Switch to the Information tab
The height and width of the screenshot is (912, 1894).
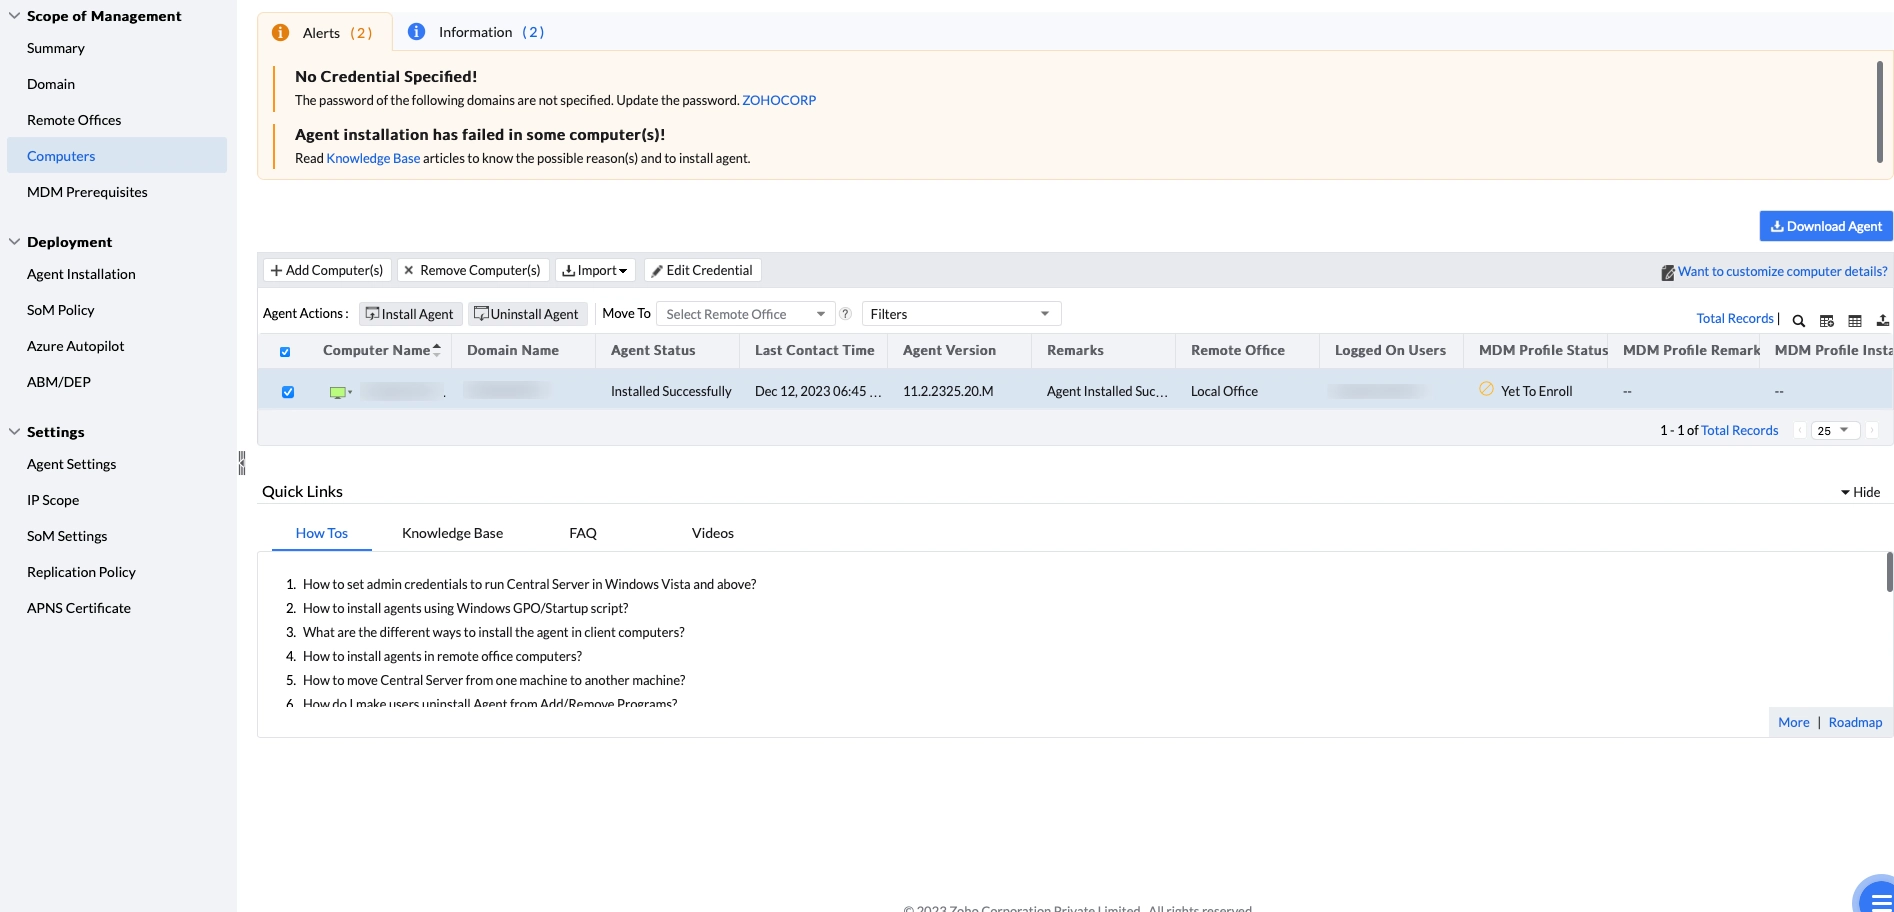click(x=476, y=32)
